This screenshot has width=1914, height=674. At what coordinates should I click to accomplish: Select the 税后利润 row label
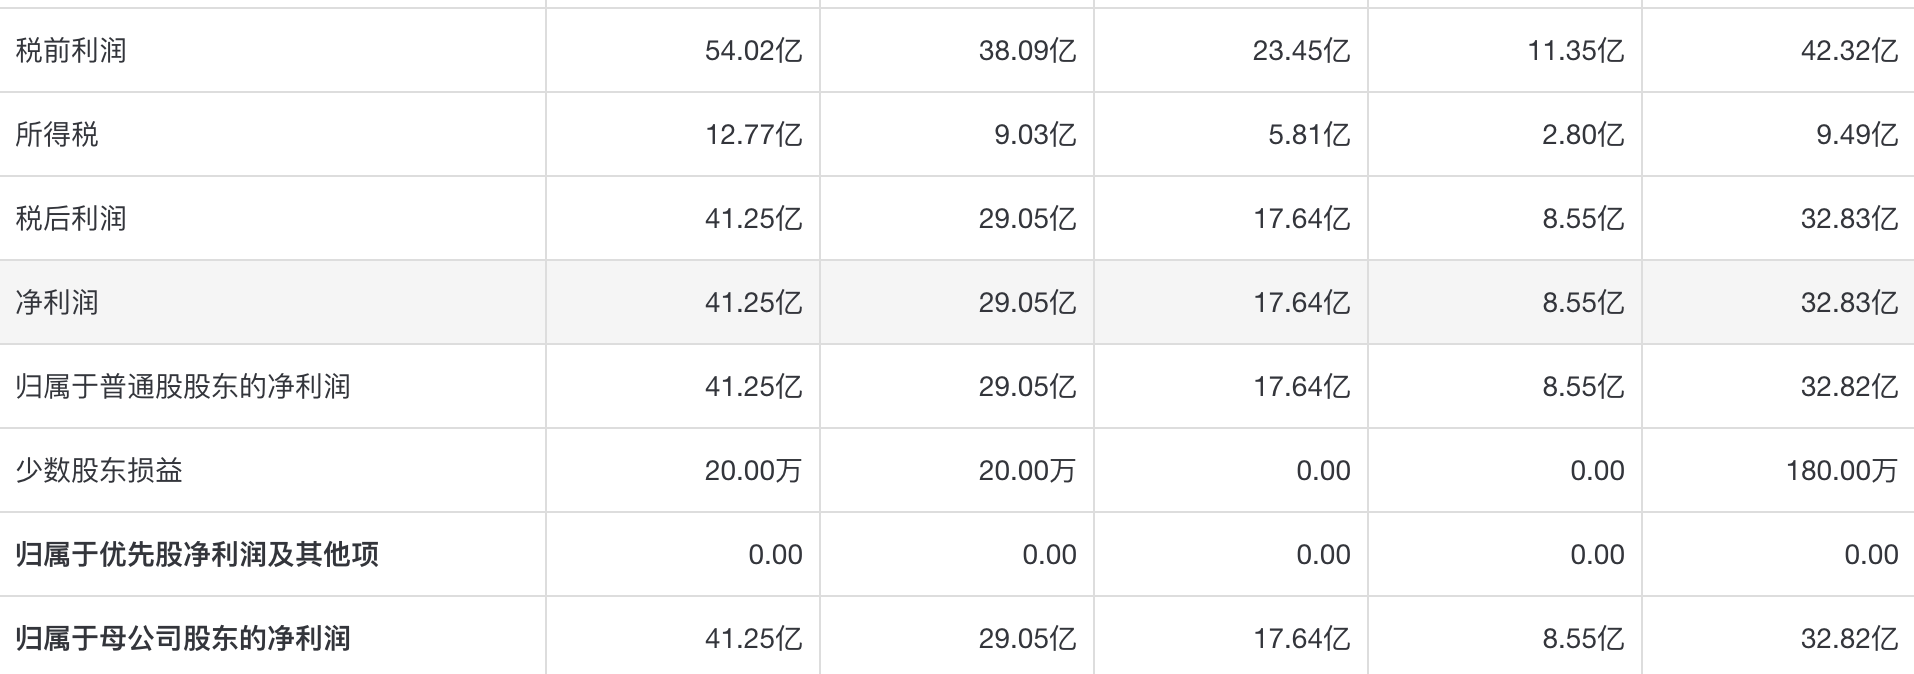(71, 219)
